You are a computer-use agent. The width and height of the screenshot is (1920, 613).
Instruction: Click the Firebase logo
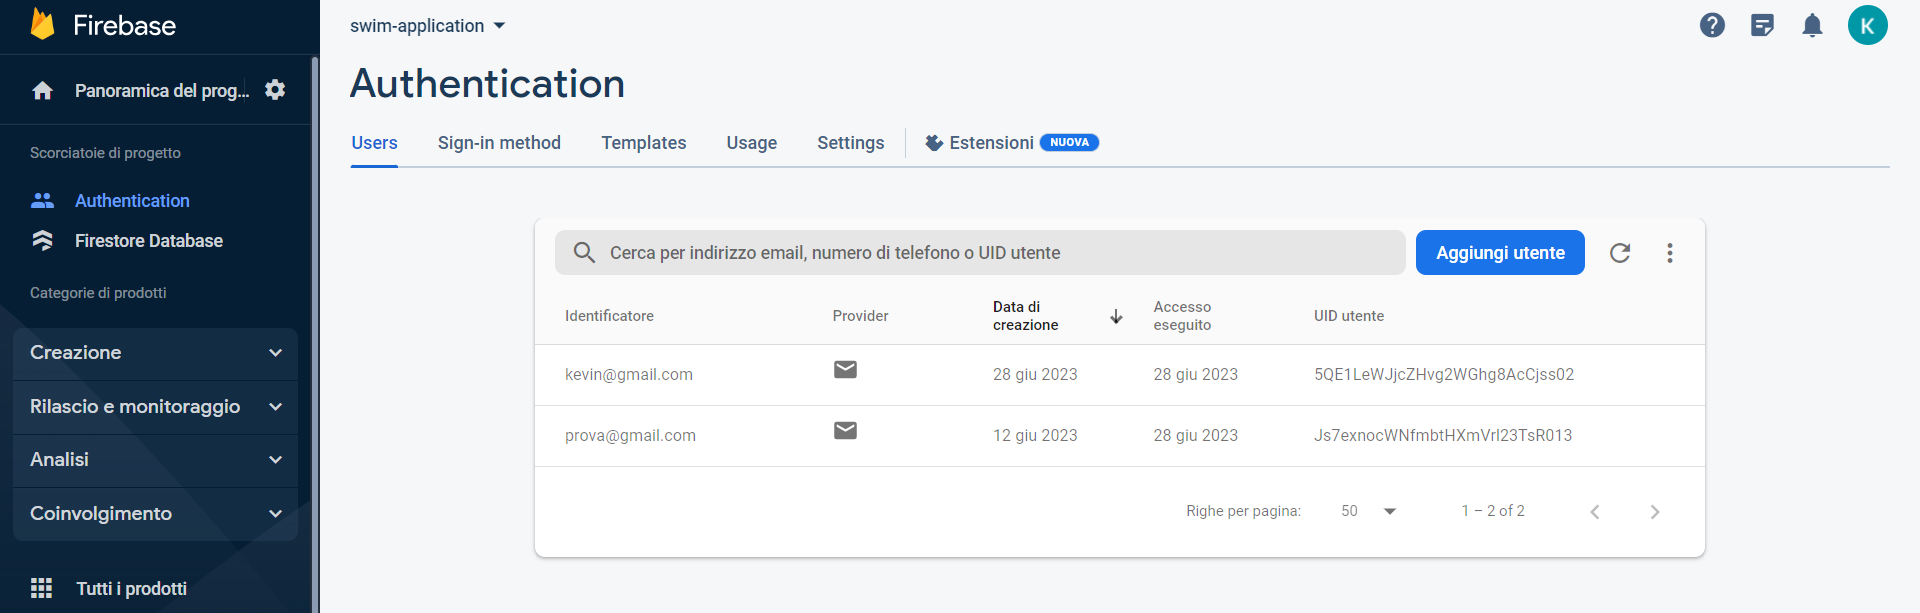pos(42,25)
